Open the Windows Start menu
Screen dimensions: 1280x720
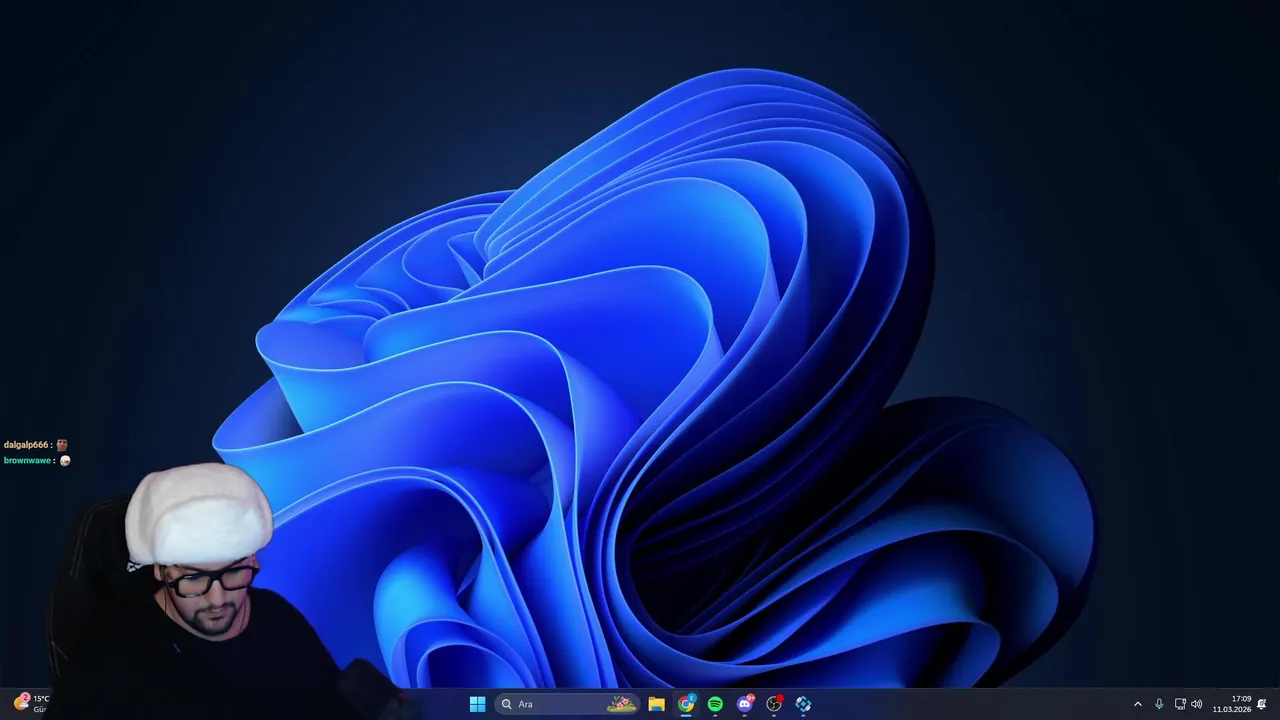tap(477, 704)
